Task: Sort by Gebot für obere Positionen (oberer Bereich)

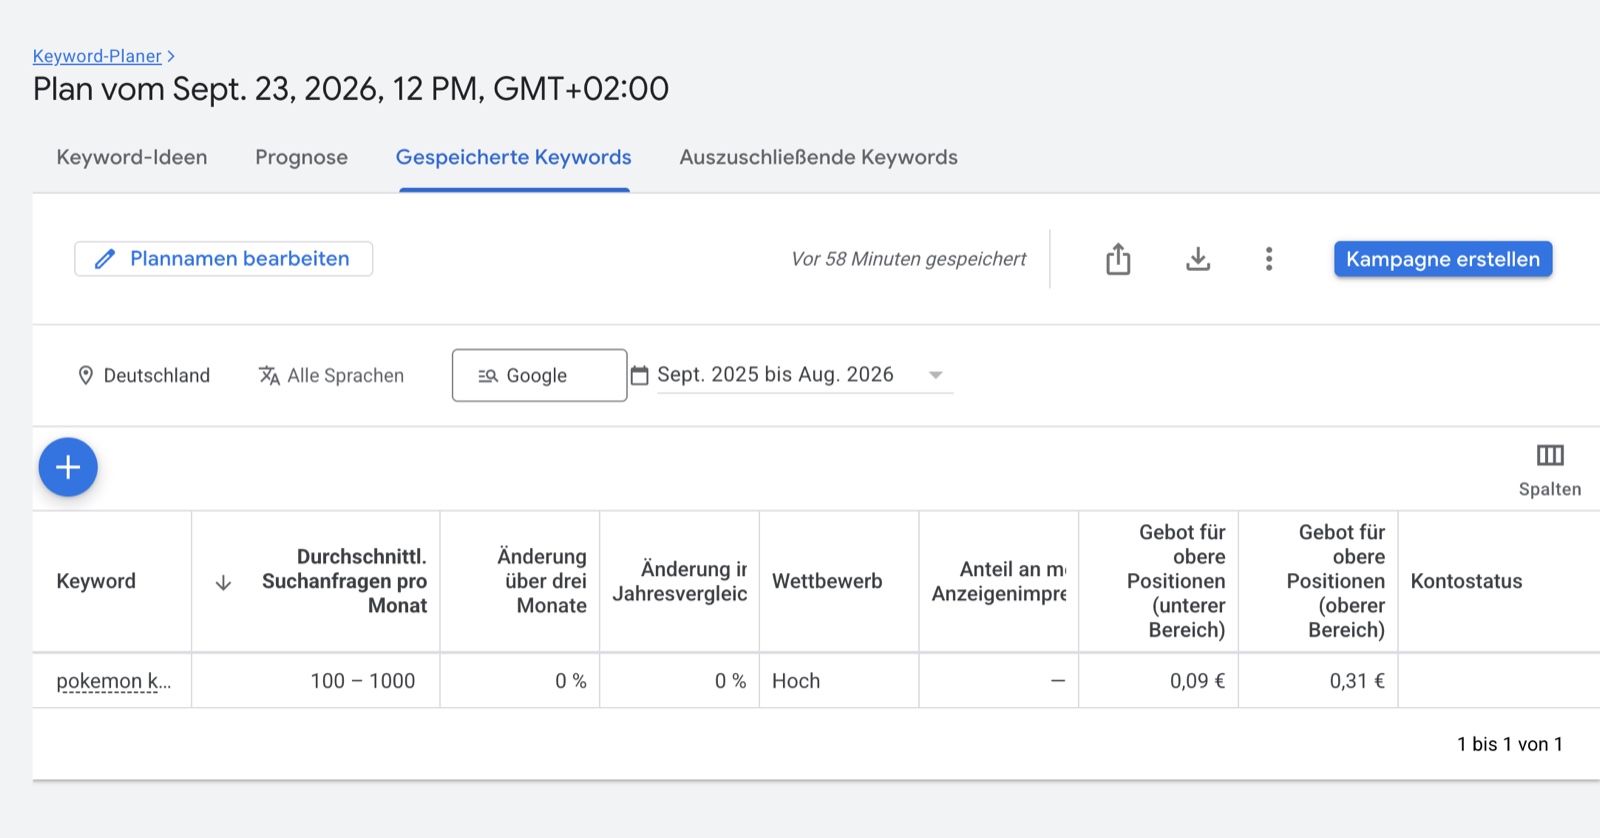Action: pos(1336,581)
